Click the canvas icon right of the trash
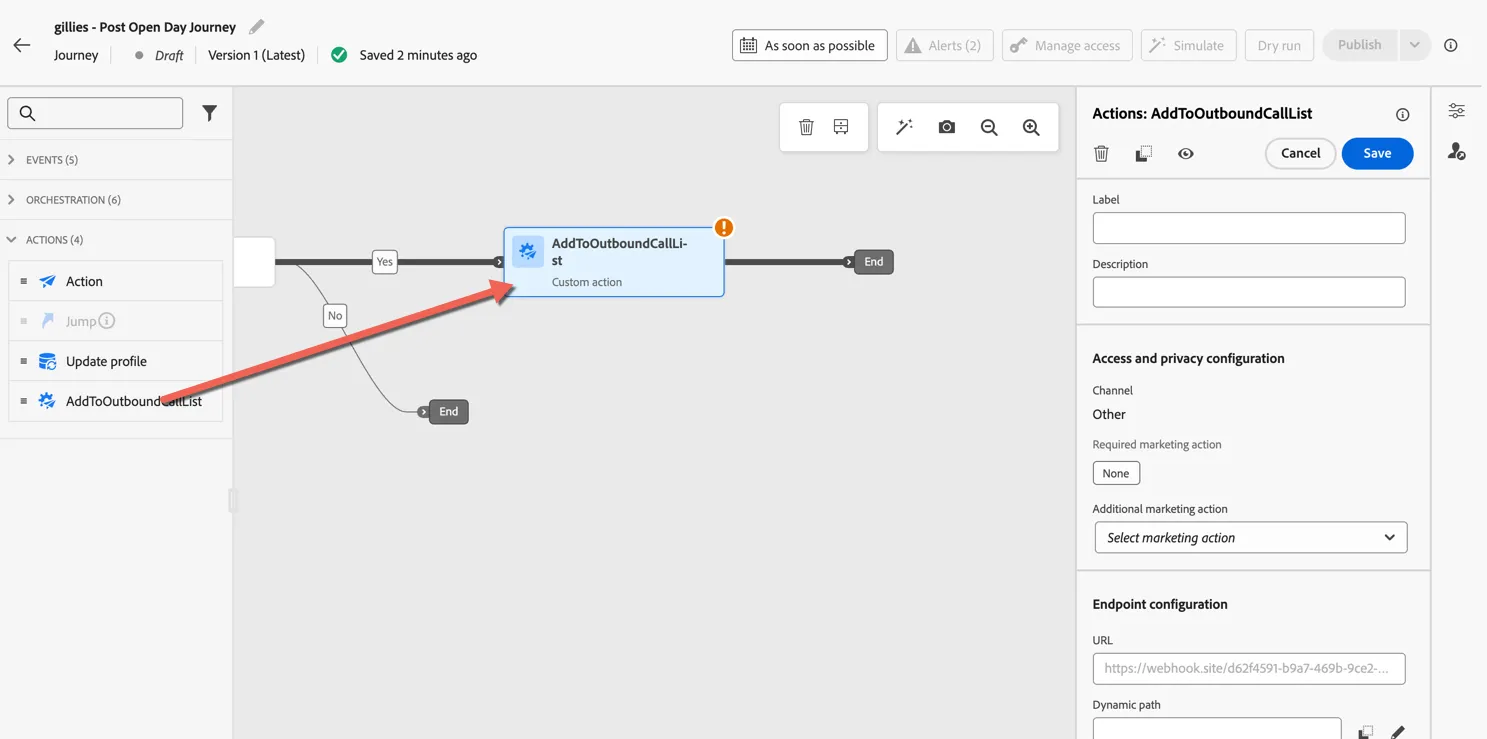 [x=841, y=127]
